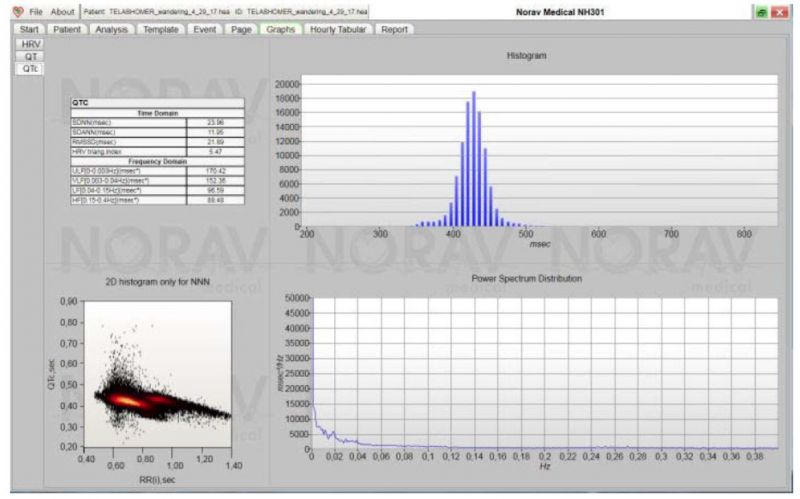Close the Norav Medical NH301 window
Image resolution: width=800 pixels, height=499 pixels.
tap(779, 12)
